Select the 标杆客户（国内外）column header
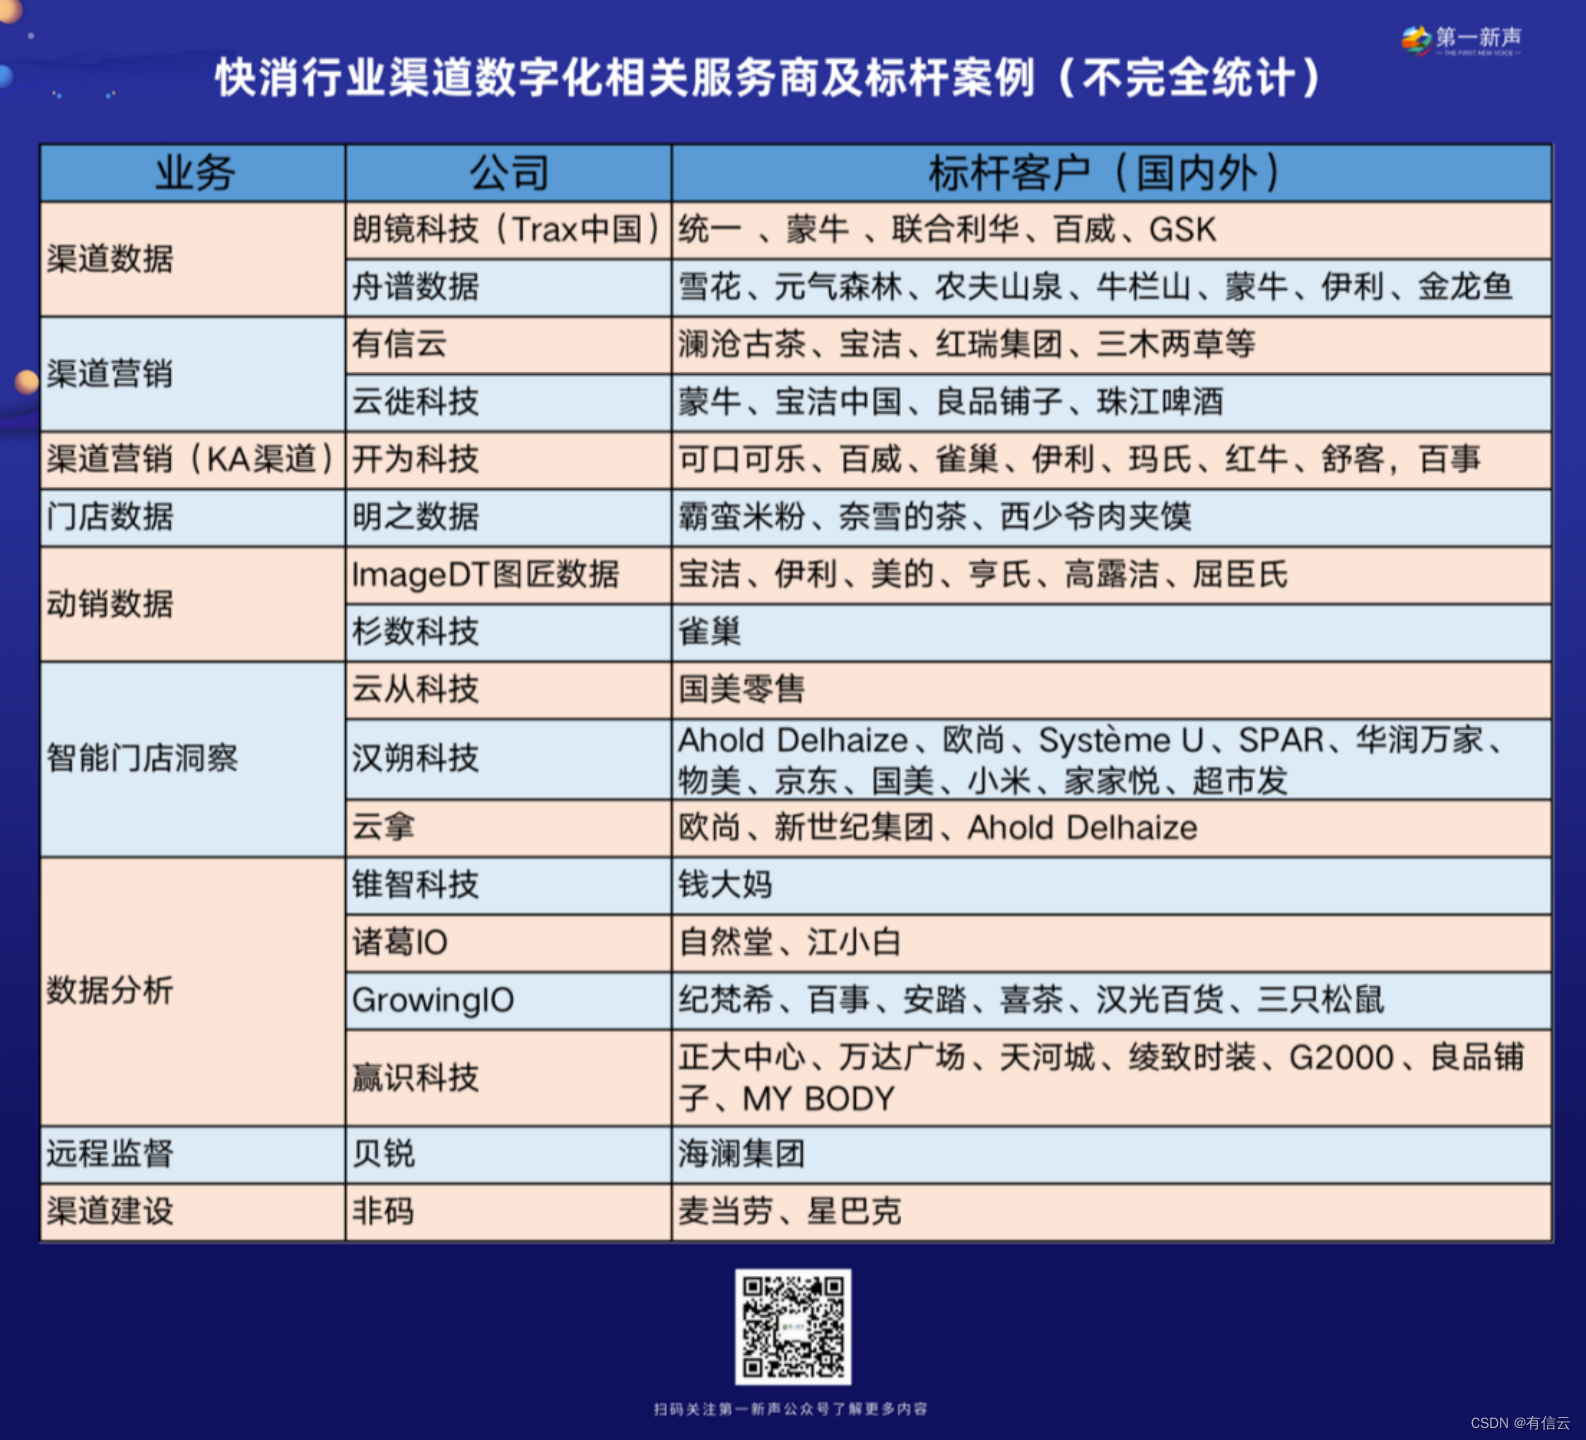 click(1112, 173)
